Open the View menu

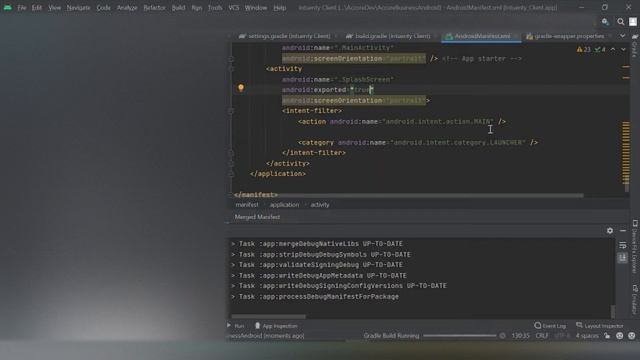[x=54, y=8]
